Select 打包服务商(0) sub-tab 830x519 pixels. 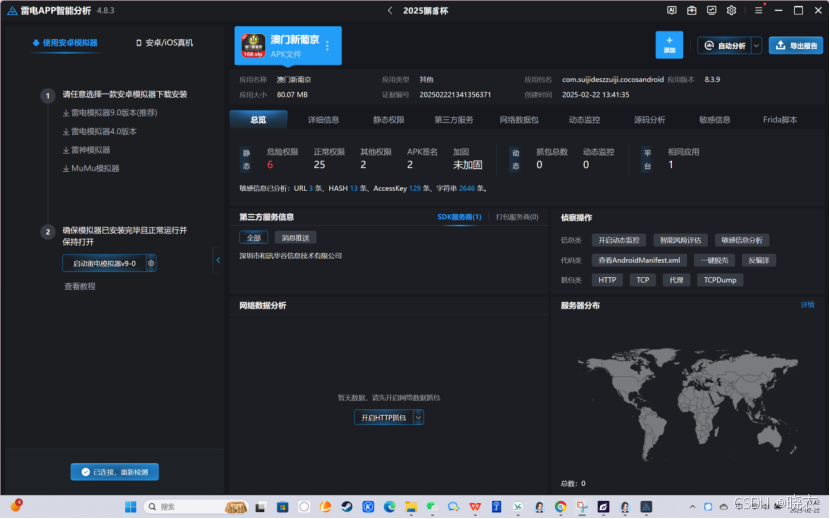(x=517, y=217)
